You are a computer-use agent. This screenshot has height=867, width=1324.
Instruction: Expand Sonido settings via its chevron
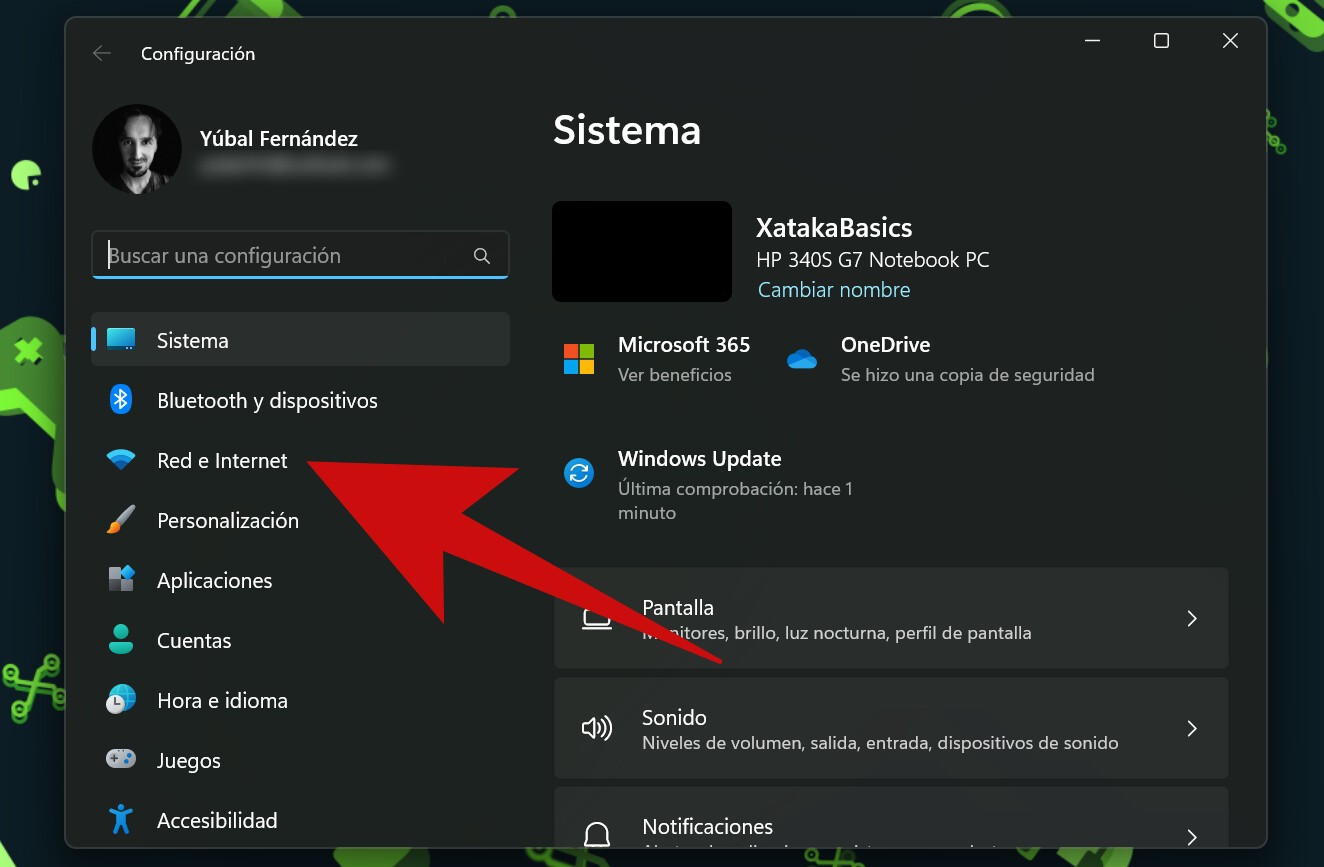1192,729
